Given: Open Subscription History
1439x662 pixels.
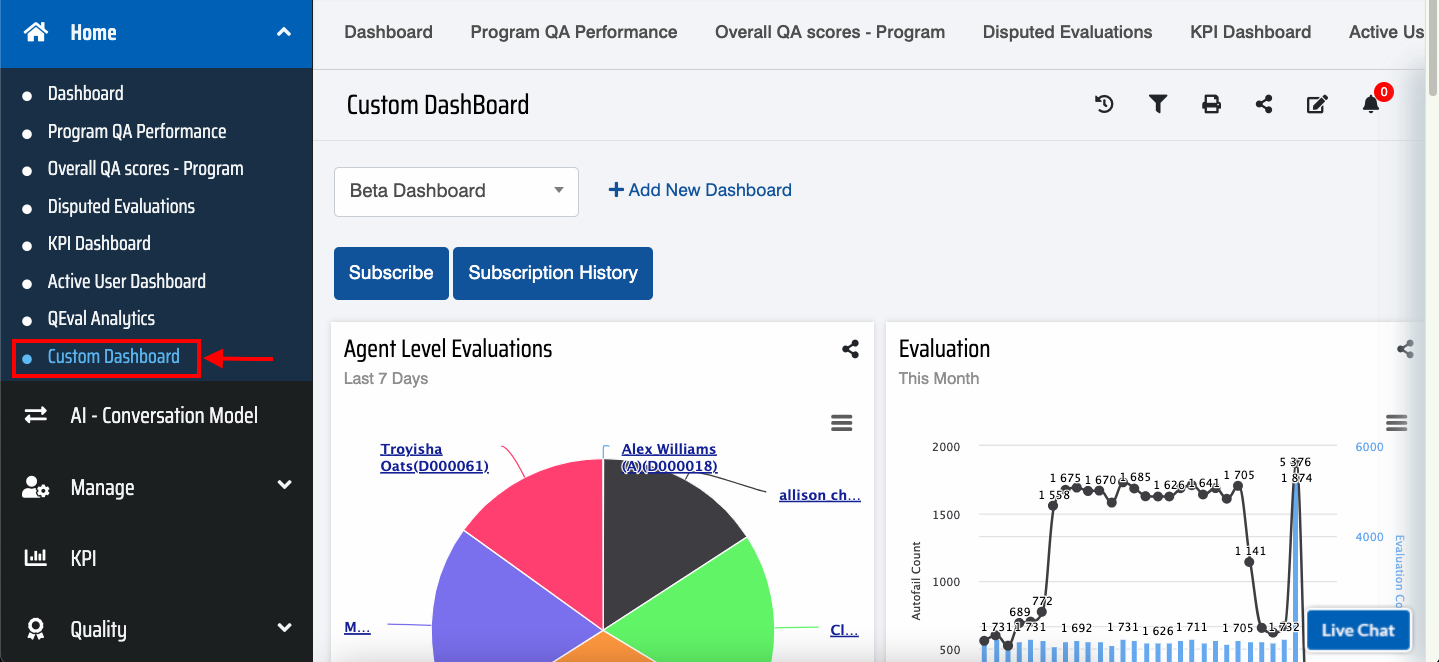Looking at the screenshot, I should coord(553,273).
